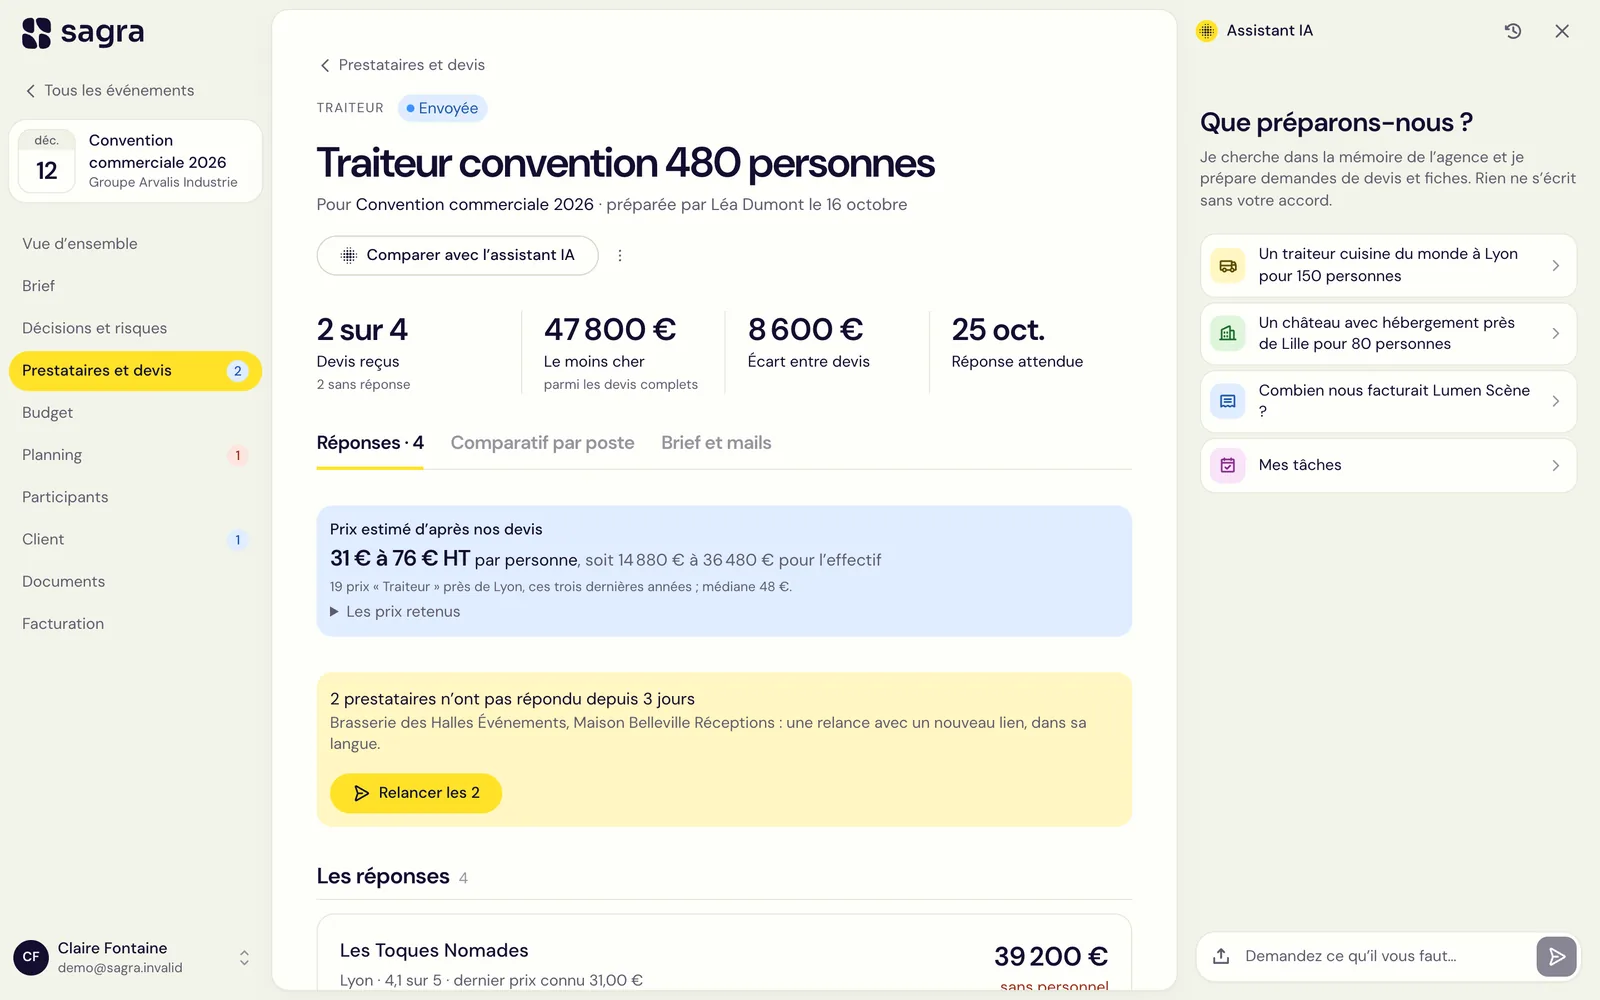1600x1000 pixels.
Task: Expand Les prix retenus details
Action: (x=395, y=612)
